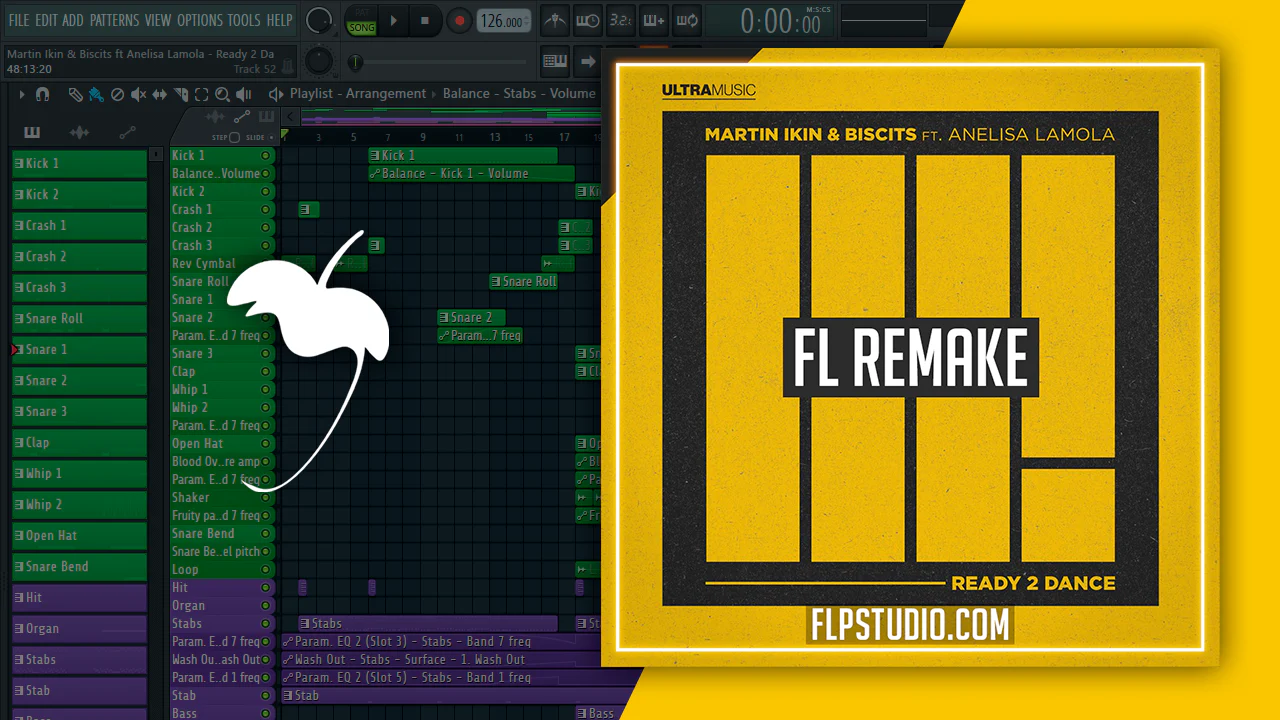Viewport: 1280px width, 720px height.
Task: Show automation clips in the picker panel
Action: tap(127, 133)
